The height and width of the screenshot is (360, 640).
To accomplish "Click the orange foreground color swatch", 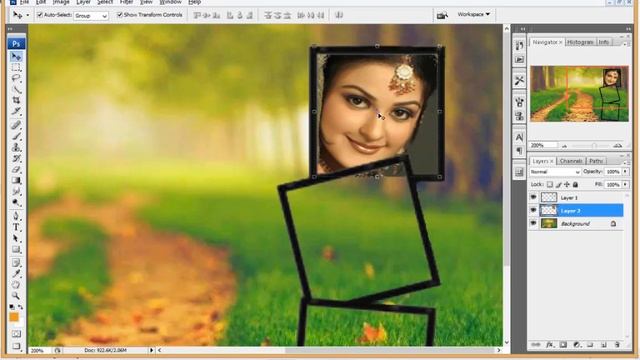I will tap(14, 317).
